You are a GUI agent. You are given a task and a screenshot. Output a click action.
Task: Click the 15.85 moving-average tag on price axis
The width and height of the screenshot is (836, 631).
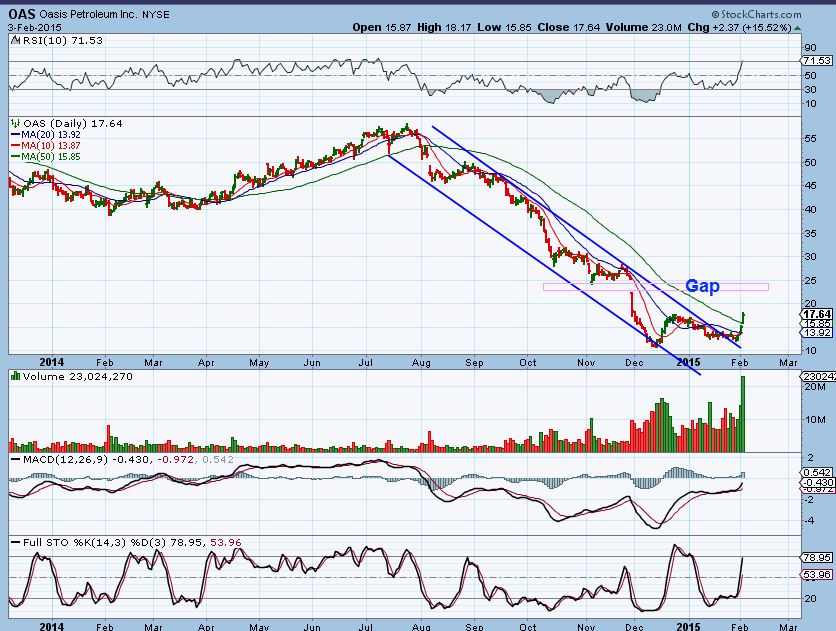click(x=817, y=323)
